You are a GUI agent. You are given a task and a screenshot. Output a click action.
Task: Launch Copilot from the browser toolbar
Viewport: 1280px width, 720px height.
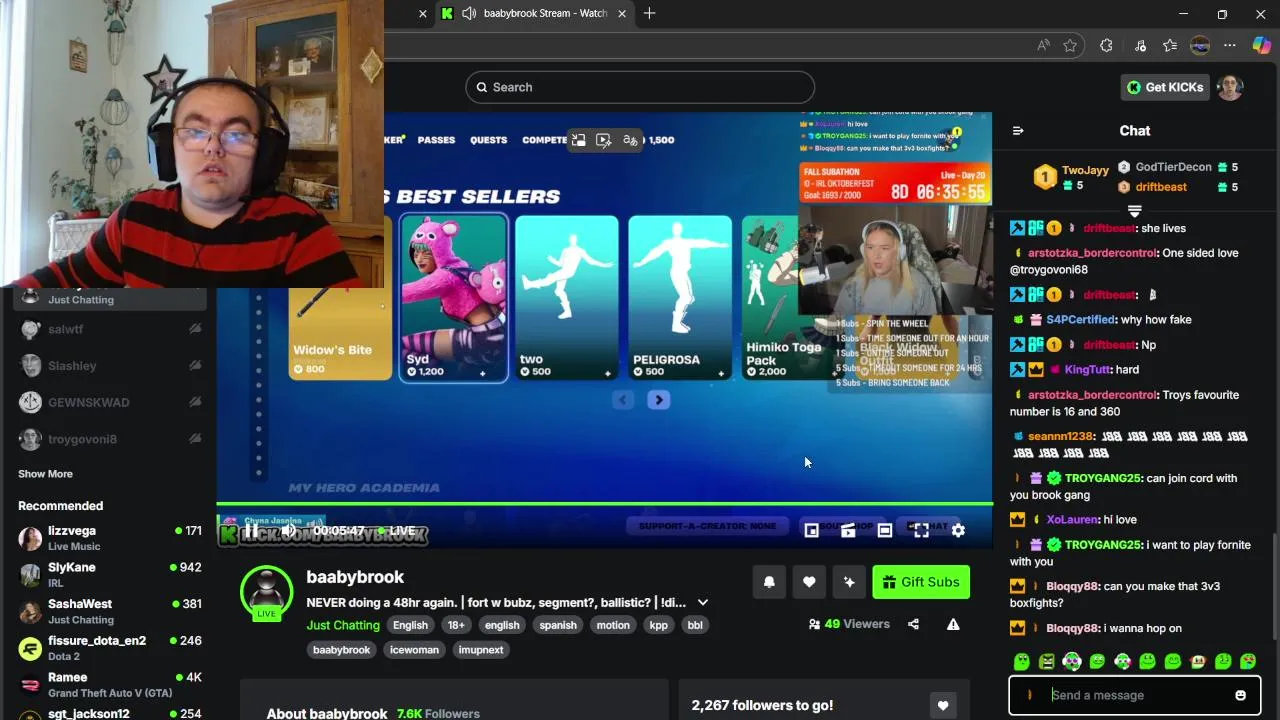(1262, 45)
